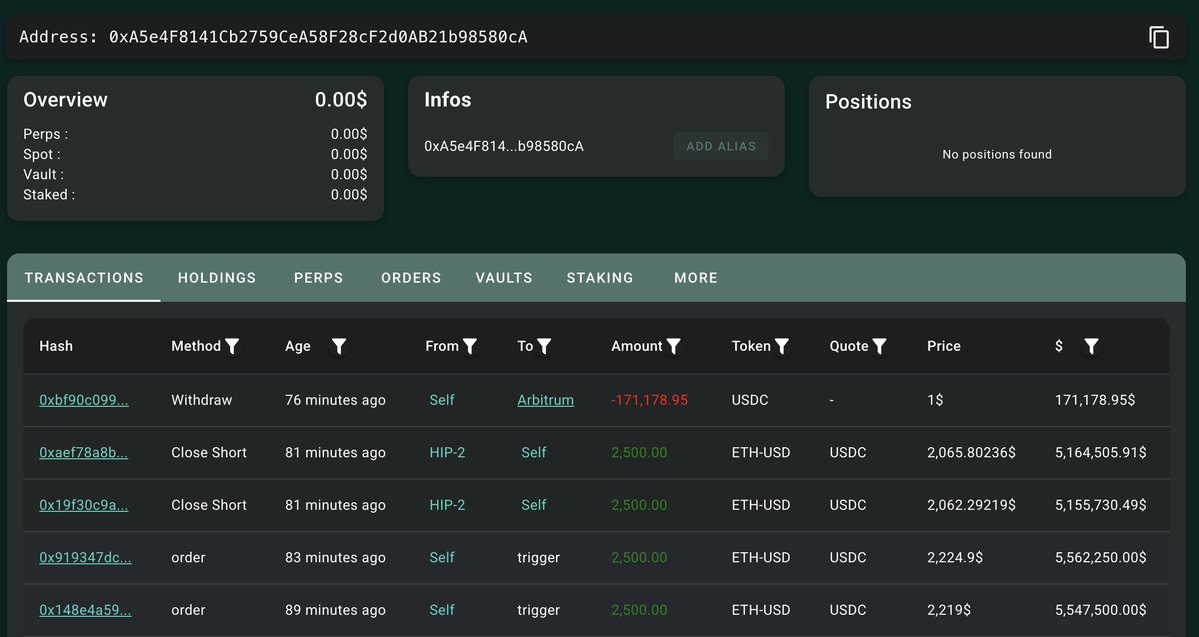
Task: Click the full address text in header
Action: click(318, 38)
